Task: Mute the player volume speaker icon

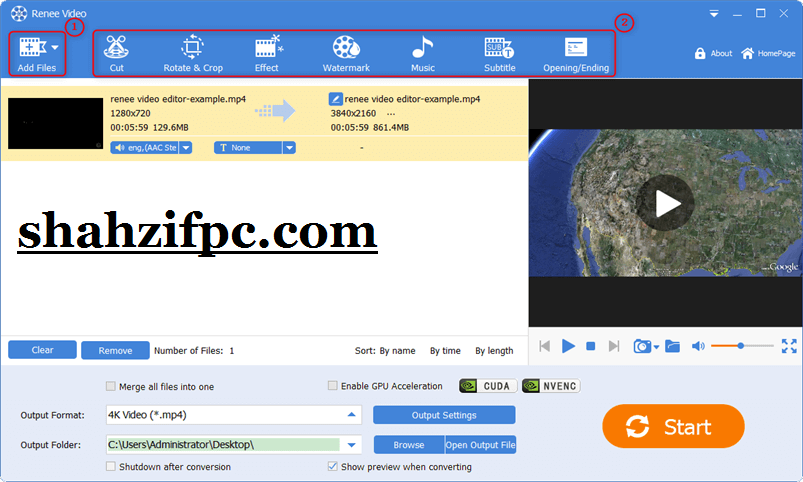Action: pos(698,346)
